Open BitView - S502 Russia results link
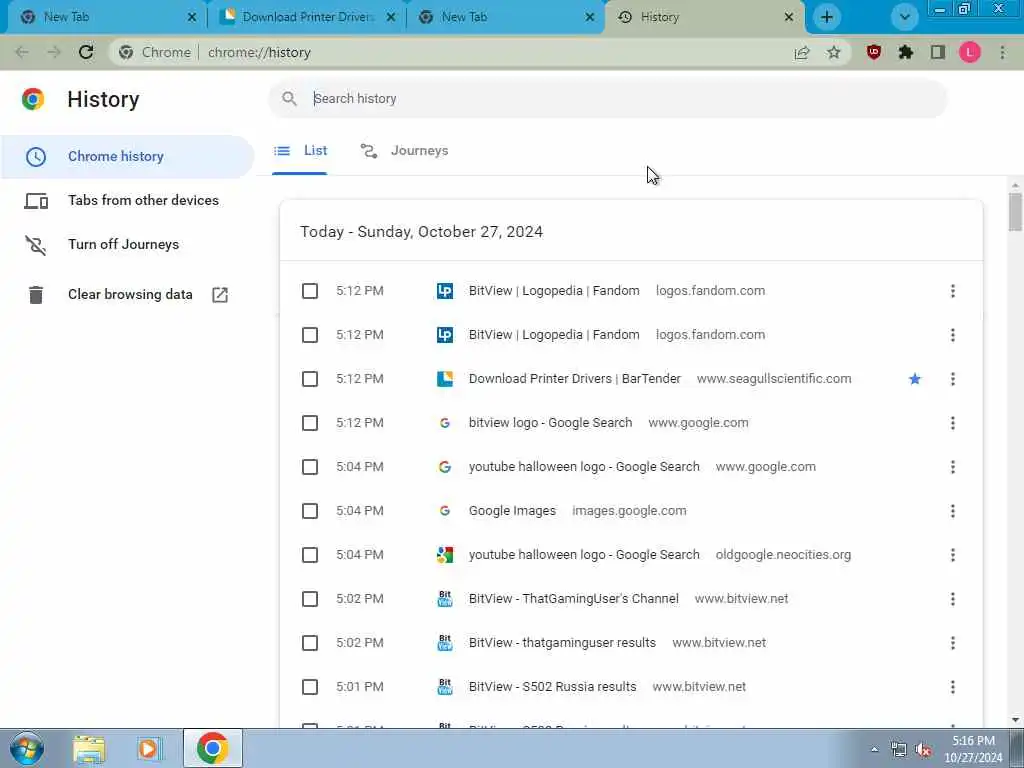 pyautogui.click(x=552, y=687)
